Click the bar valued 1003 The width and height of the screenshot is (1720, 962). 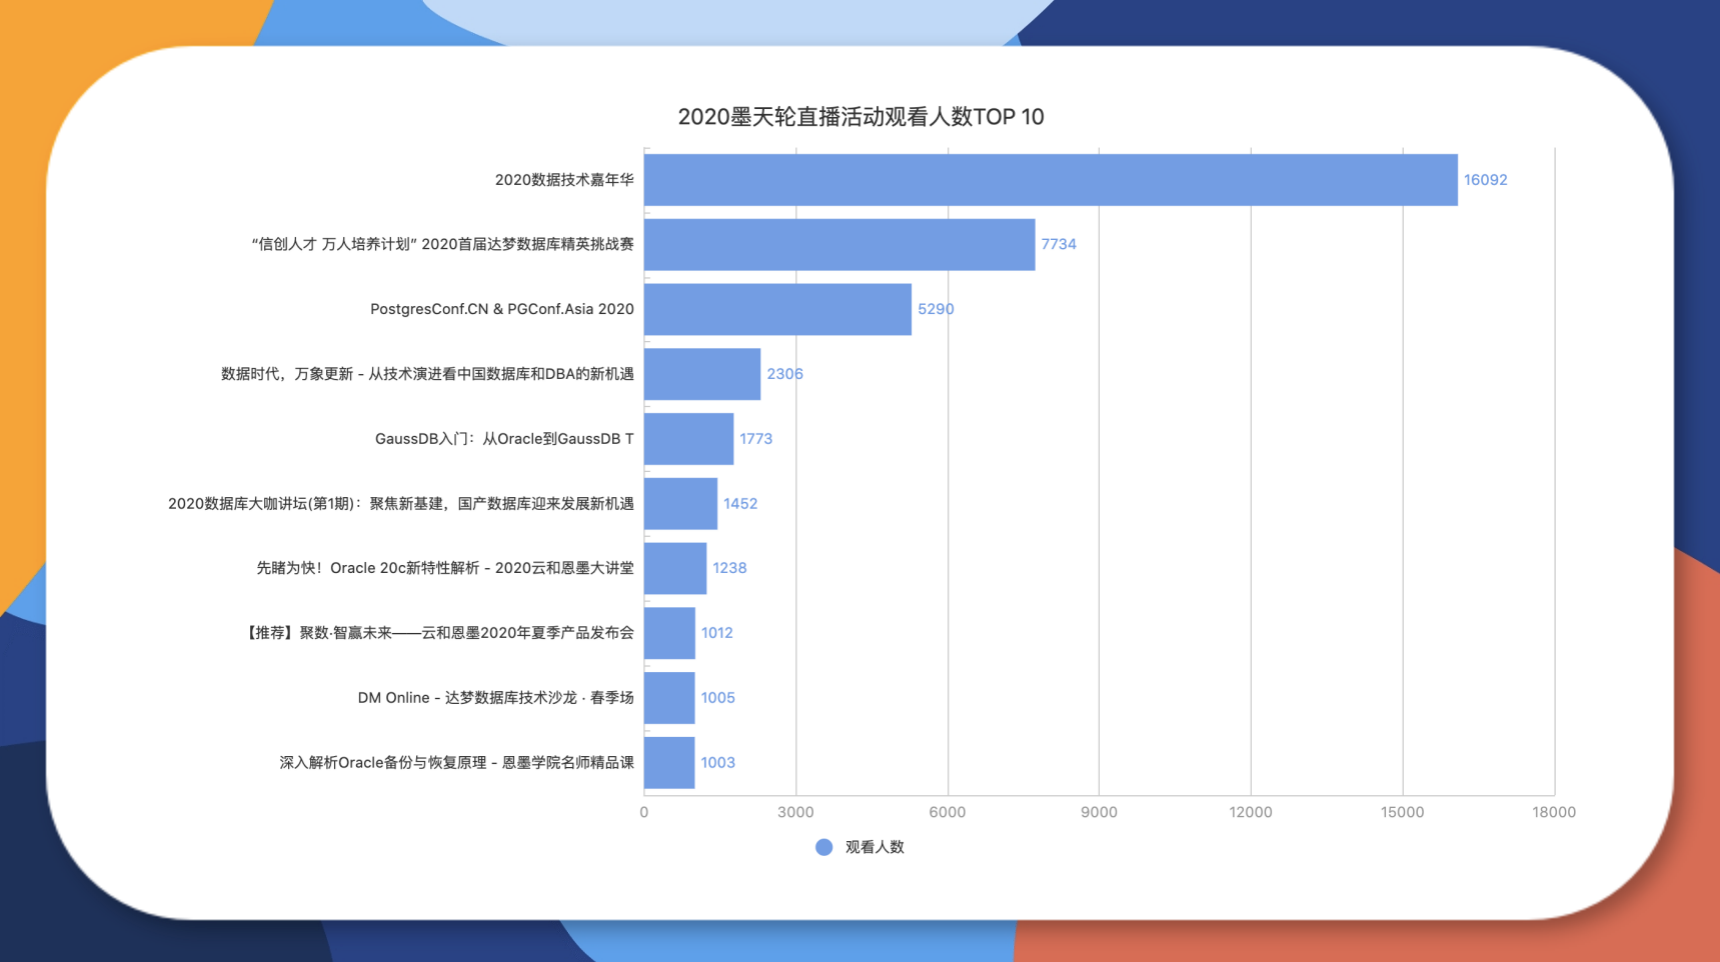coord(669,763)
